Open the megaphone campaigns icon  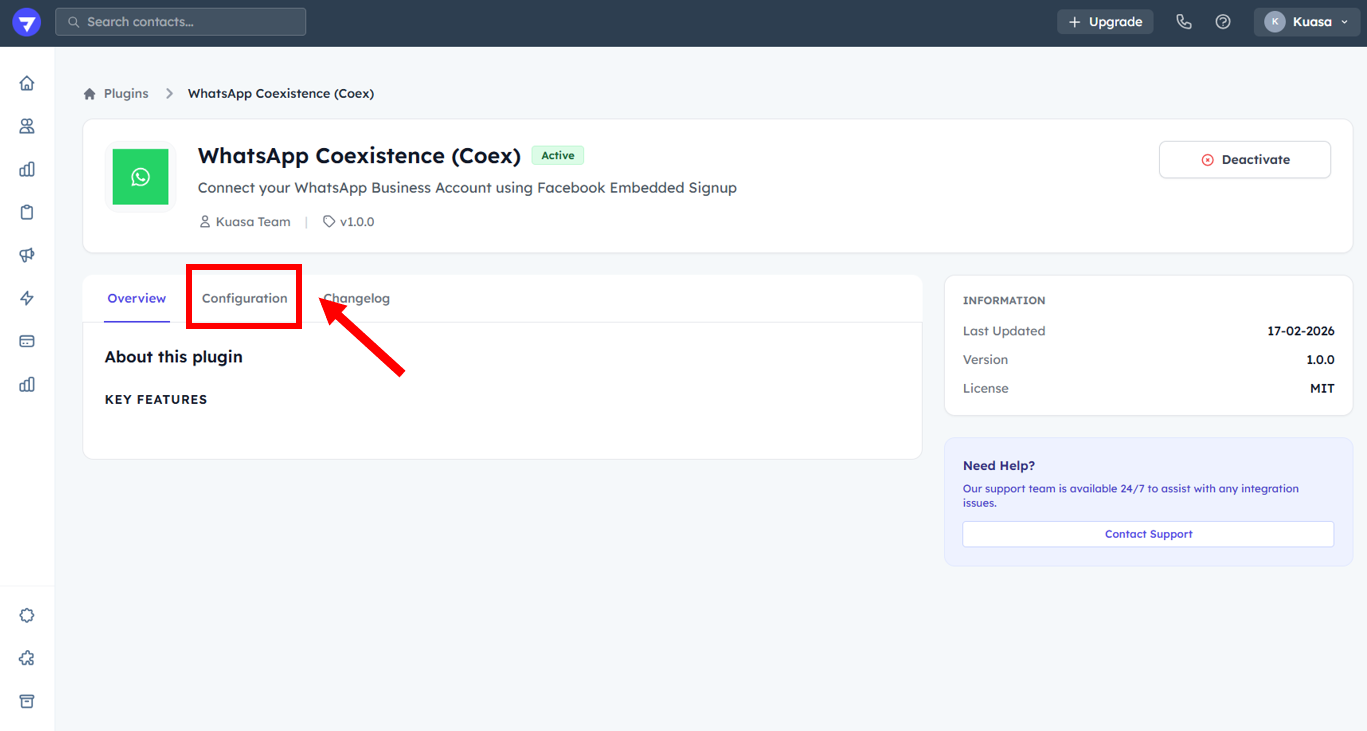pos(27,255)
